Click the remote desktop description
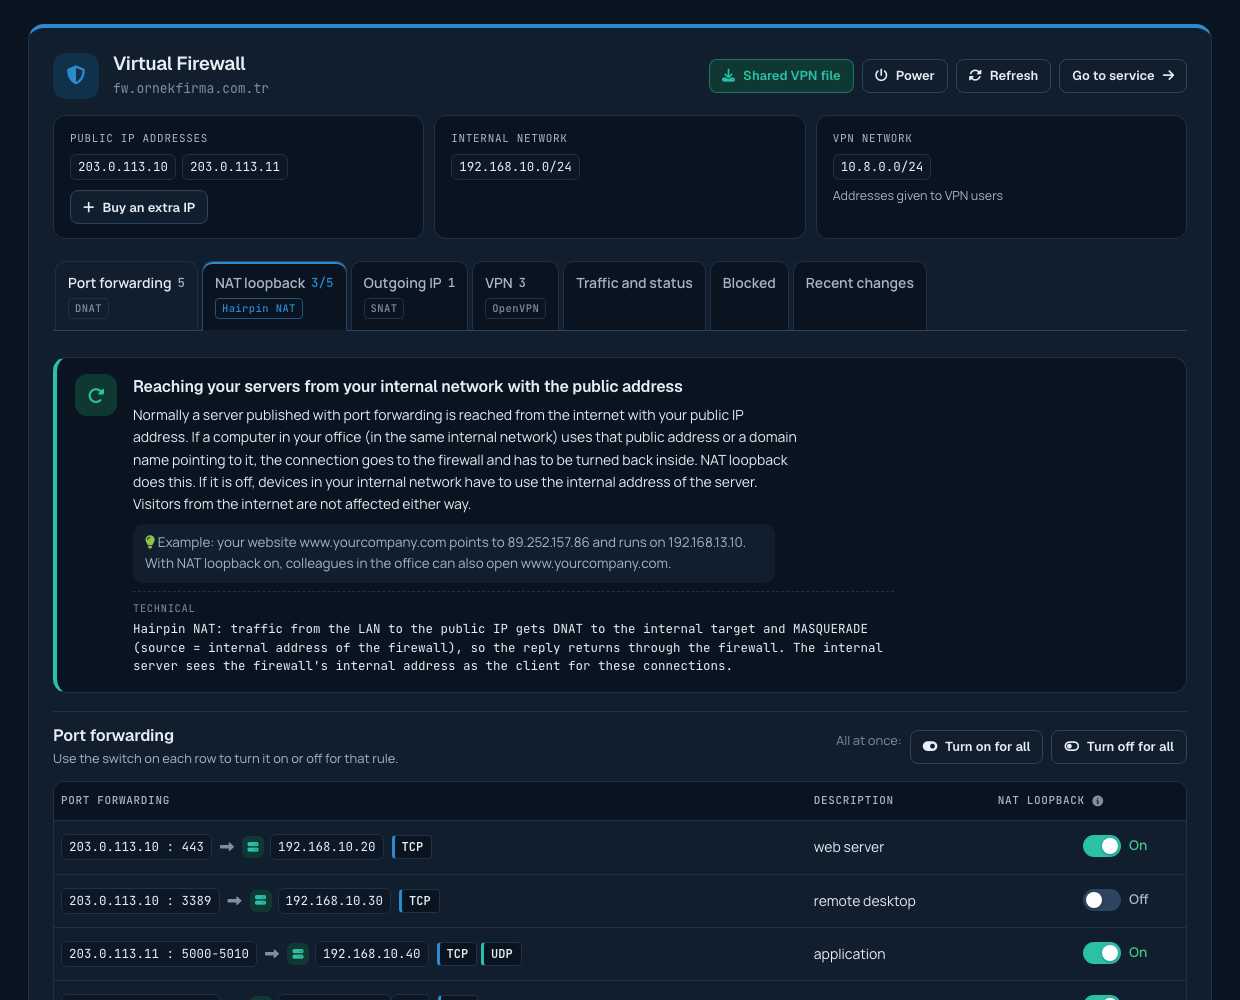1240x1000 pixels. coord(865,901)
